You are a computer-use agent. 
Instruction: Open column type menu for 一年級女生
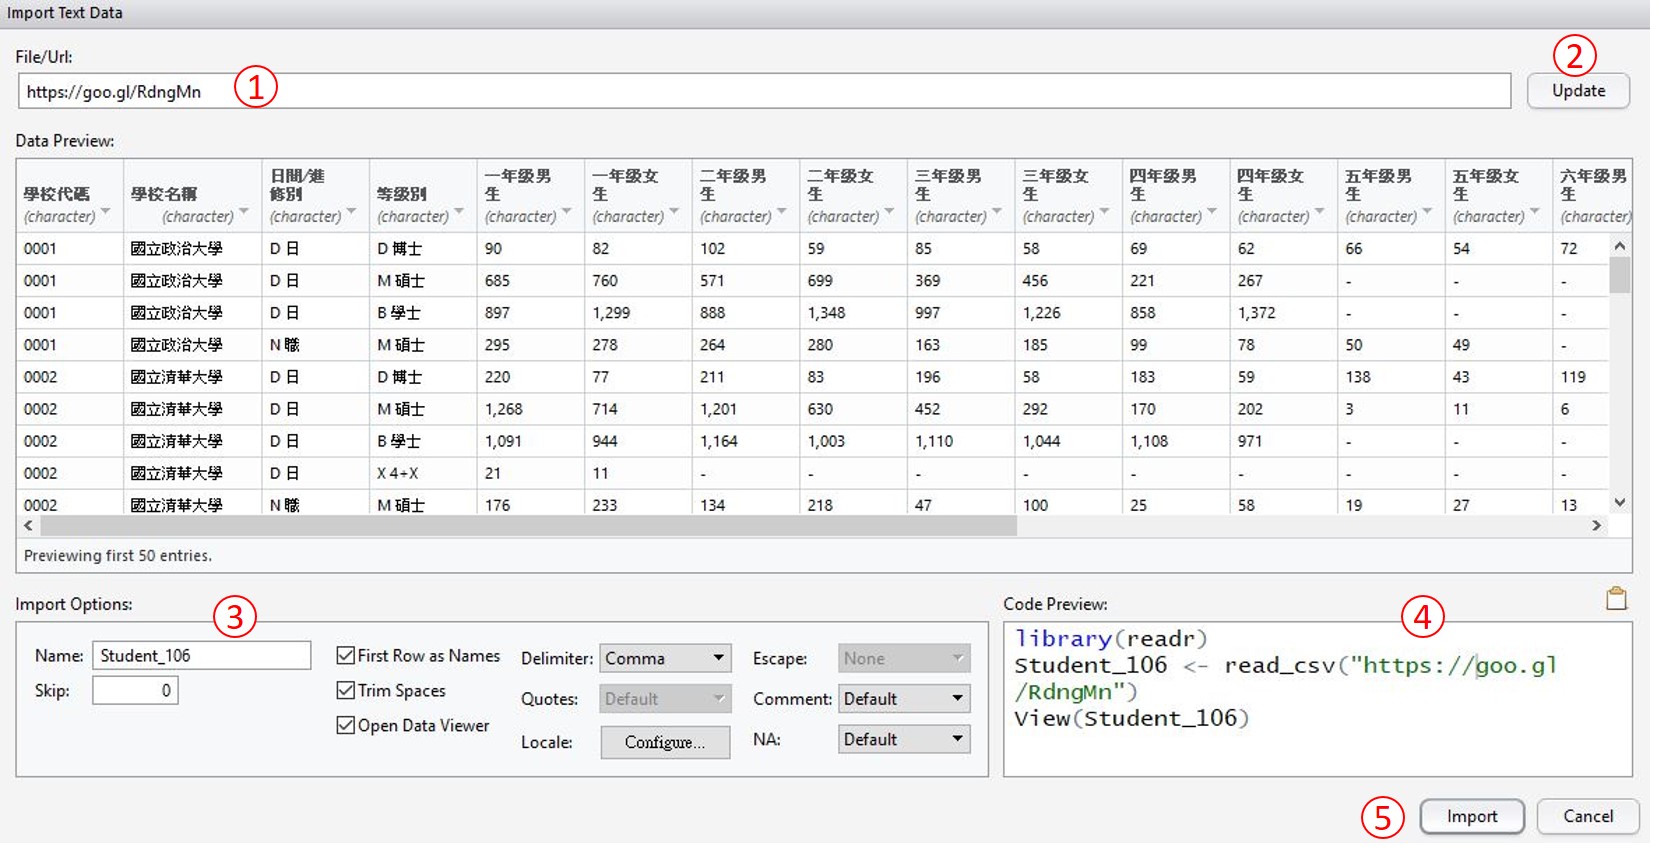[674, 212]
